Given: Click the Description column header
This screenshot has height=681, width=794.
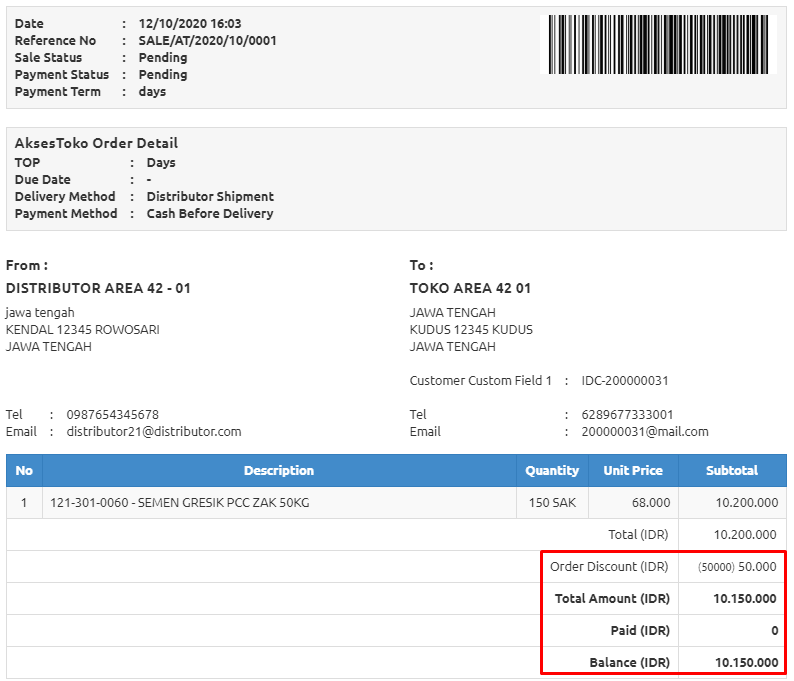Looking at the screenshot, I should tap(279, 470).
